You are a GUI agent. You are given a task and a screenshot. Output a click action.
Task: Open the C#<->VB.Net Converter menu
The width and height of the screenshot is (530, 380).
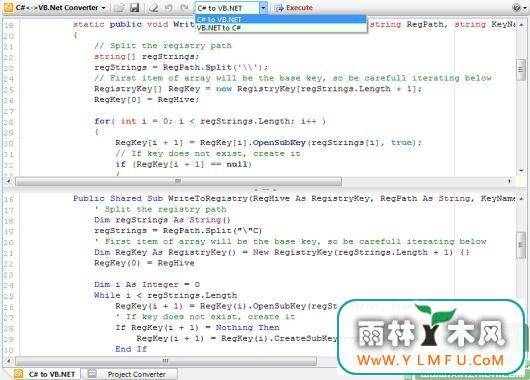click(61, 7)
